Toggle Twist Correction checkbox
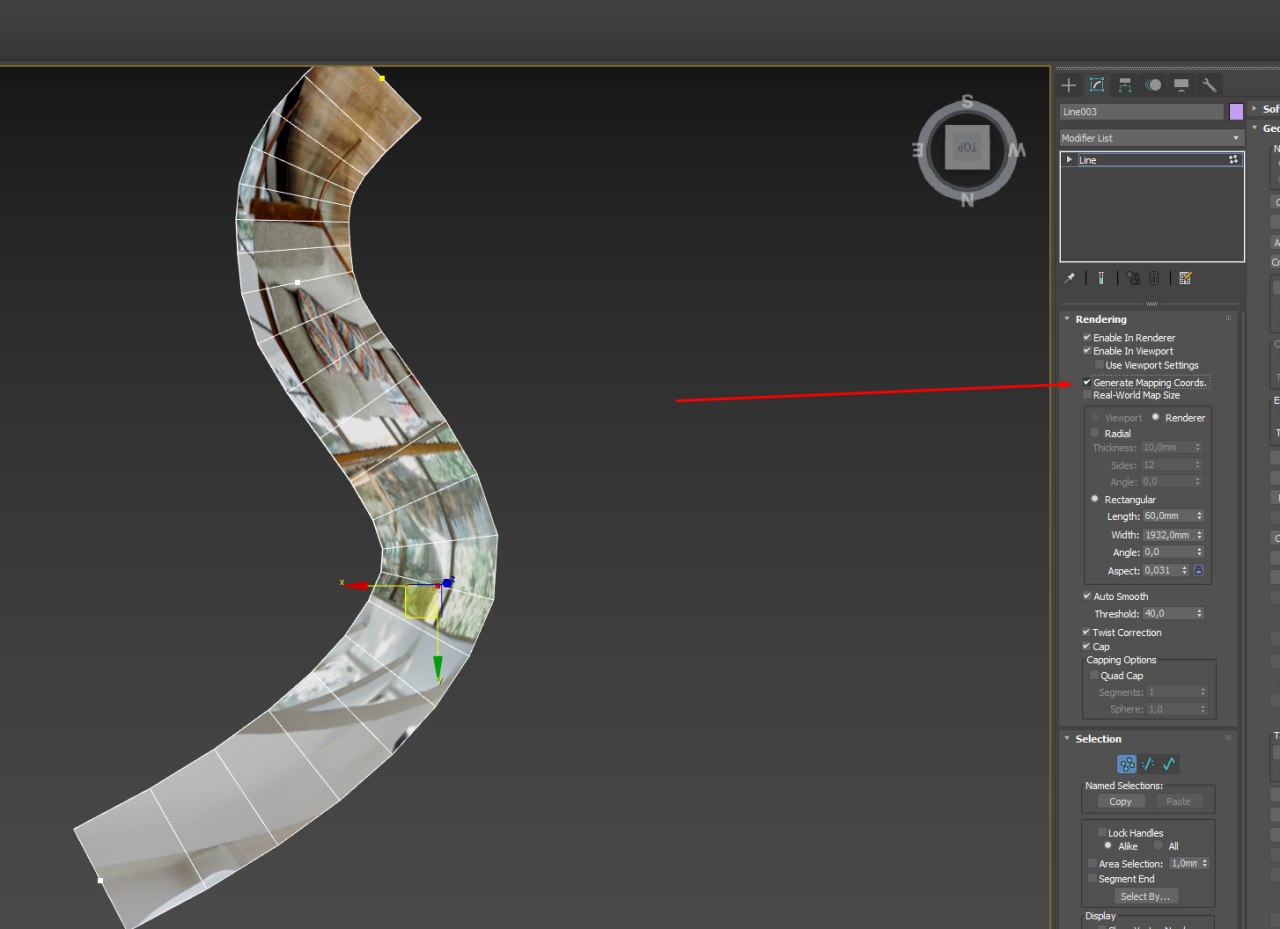This screenshot has width=1280, height=929. 1087,632
